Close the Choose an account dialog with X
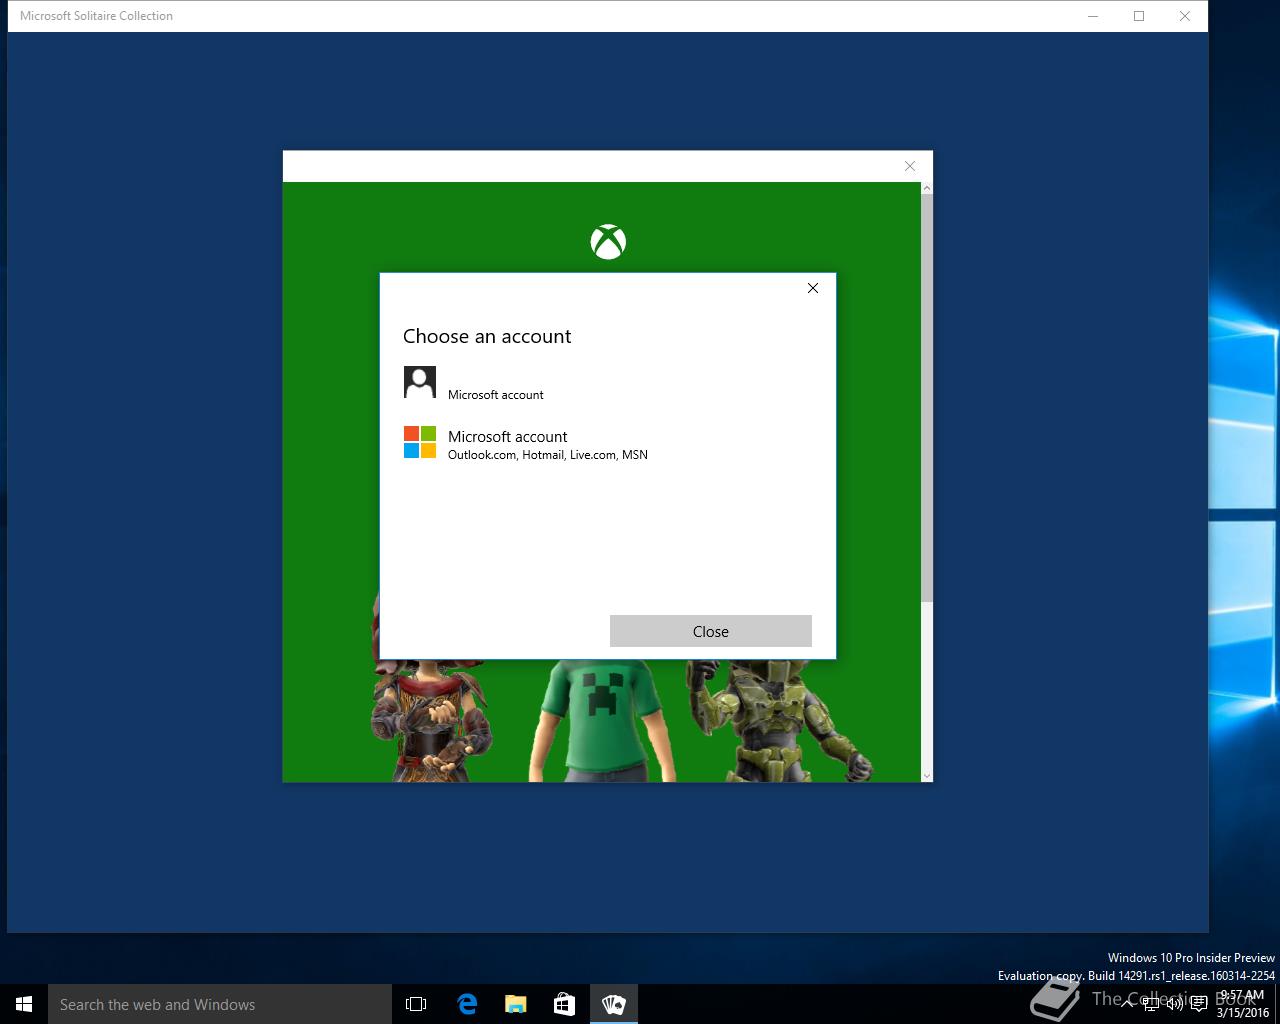Screen dimensions: 1280x1024 pos(813,288)
